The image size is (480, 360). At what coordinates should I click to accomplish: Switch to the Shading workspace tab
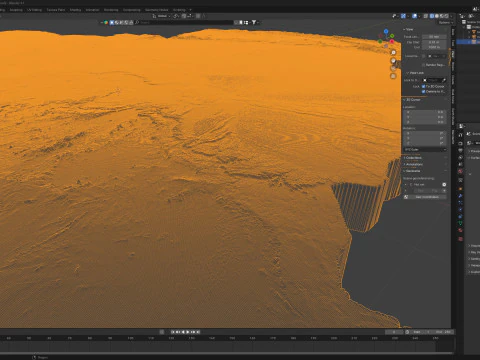click(x=75, y=10)
